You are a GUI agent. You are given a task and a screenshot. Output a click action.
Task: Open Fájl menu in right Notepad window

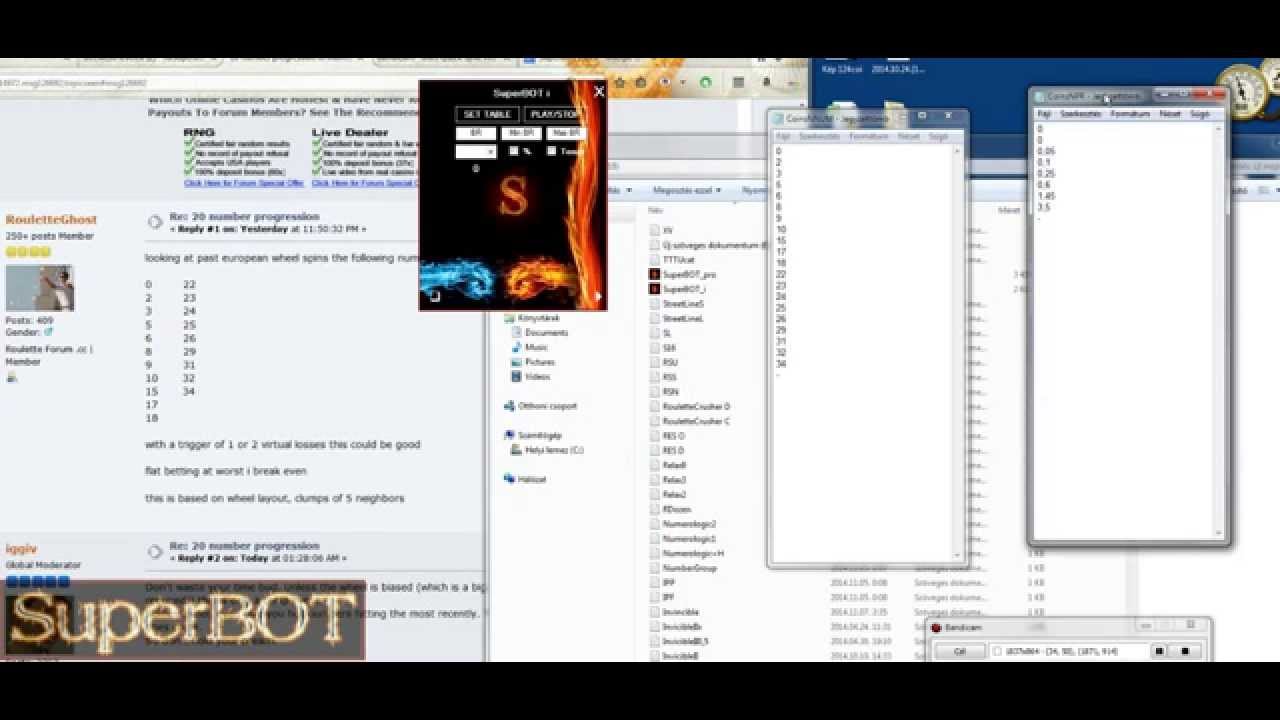[1044, 114]
